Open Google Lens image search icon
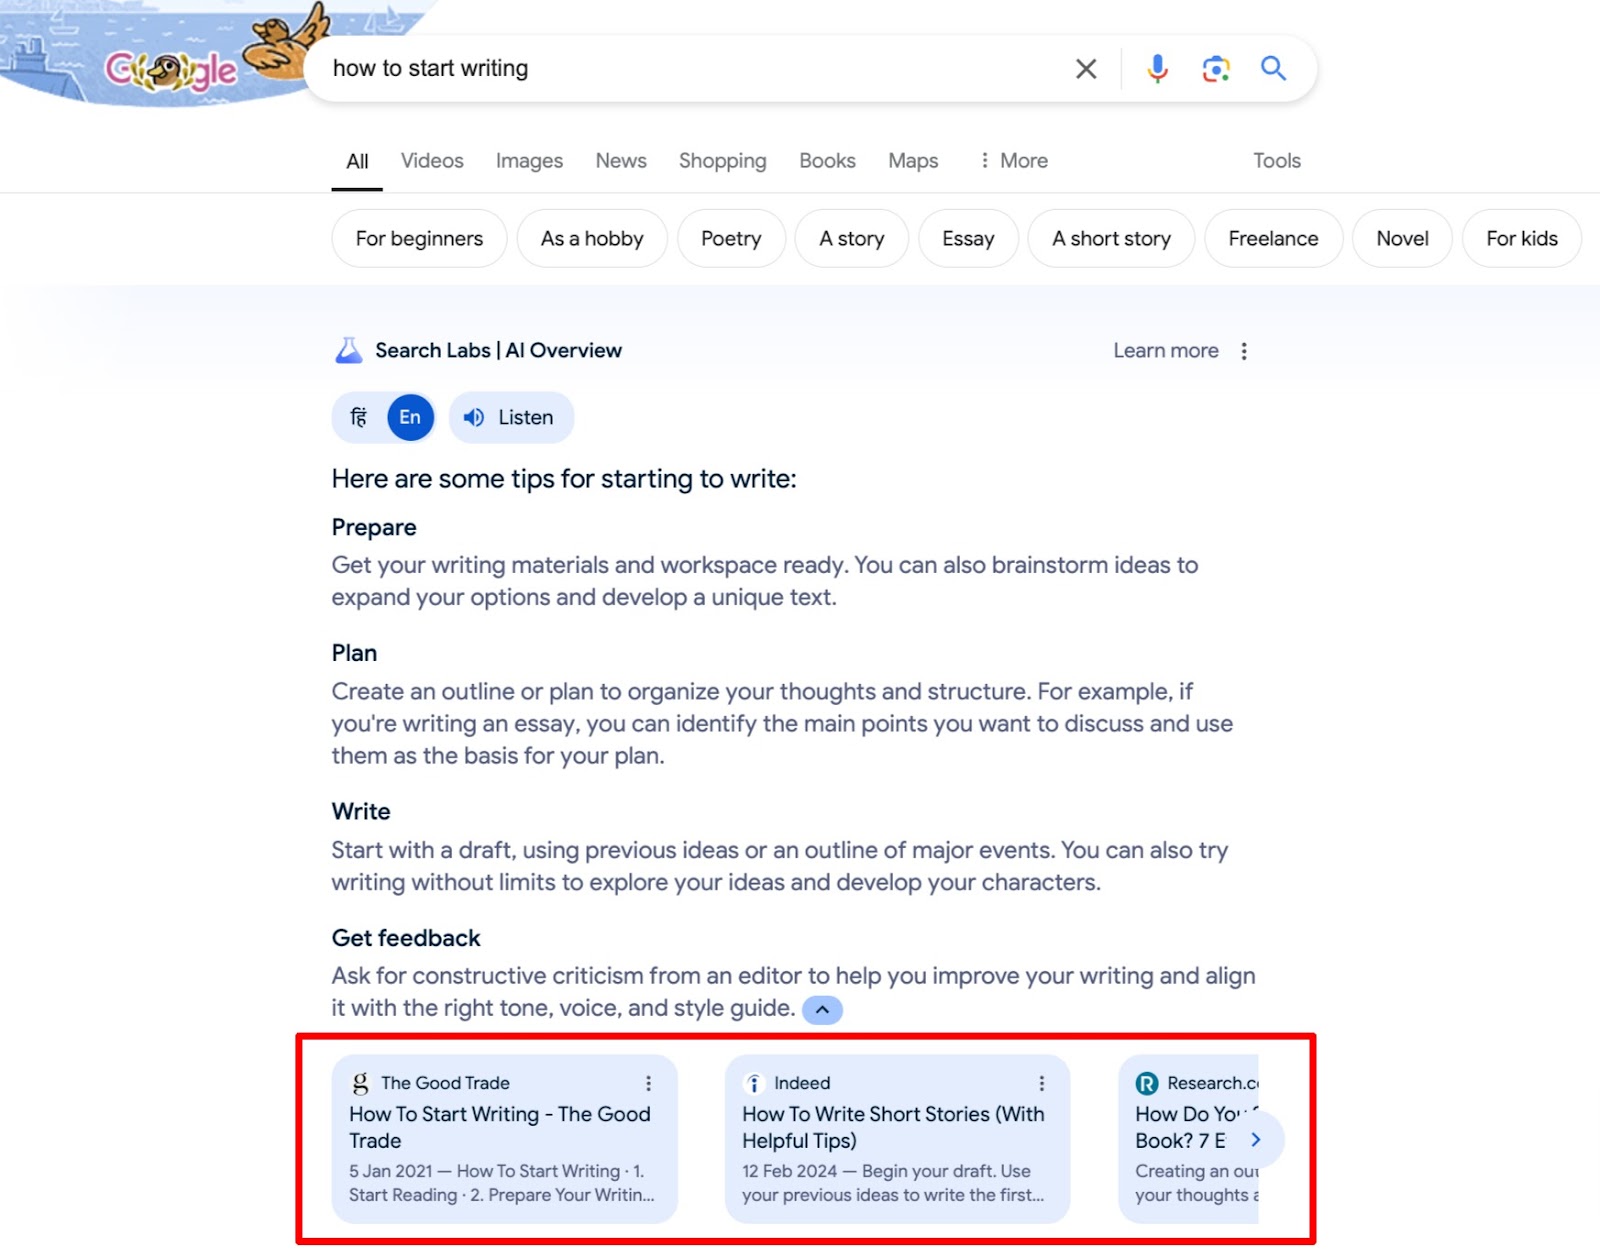Image resolution: width=1600 pixels, height=1258 pixels. point(1215,69)
